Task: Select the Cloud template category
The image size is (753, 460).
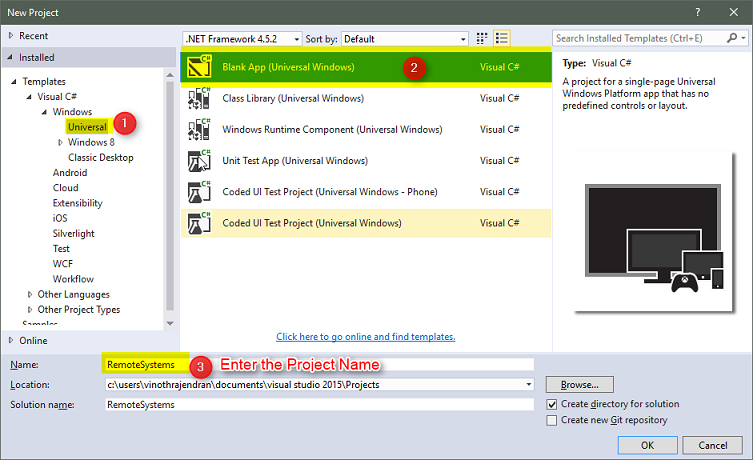Action: pos(65,188)
